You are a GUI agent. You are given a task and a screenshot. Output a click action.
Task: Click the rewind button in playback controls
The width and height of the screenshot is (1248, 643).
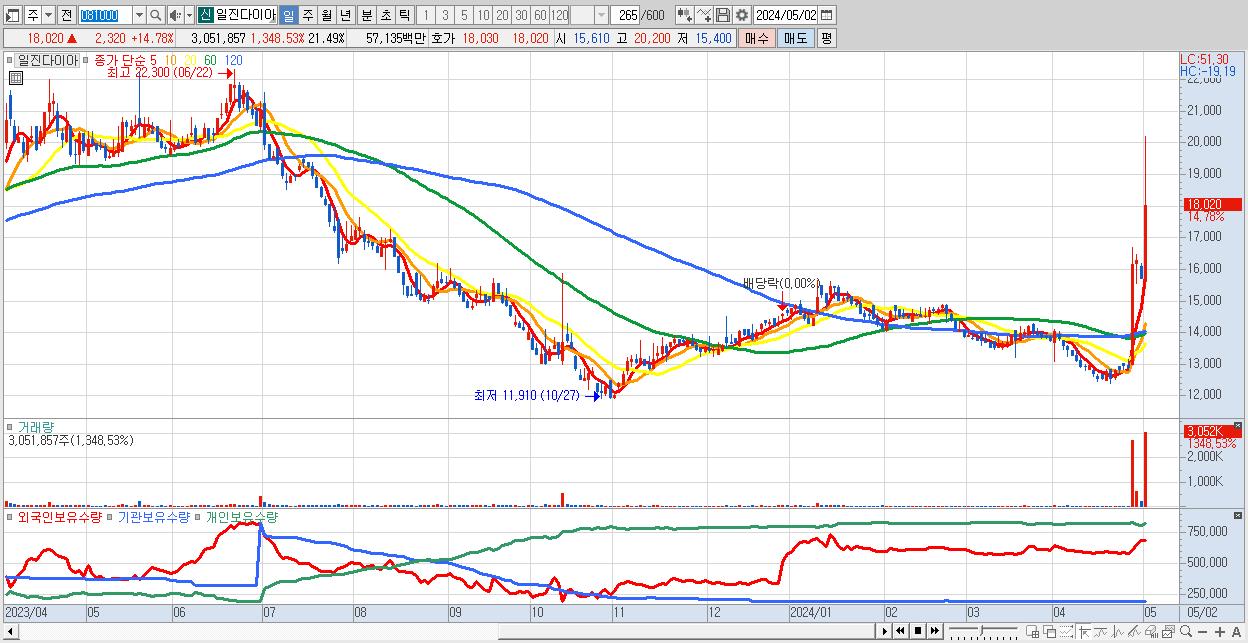pos(901,631)
